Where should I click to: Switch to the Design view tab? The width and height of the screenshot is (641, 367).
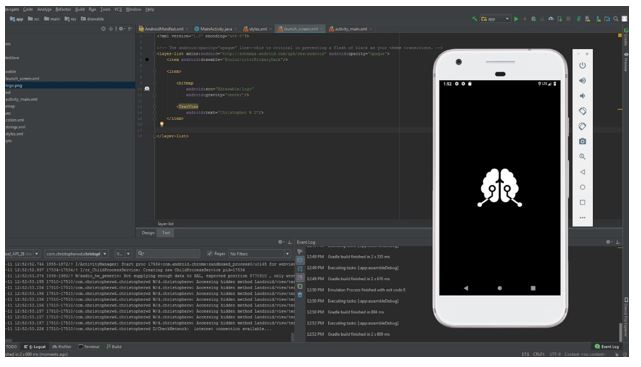[148, 233]
